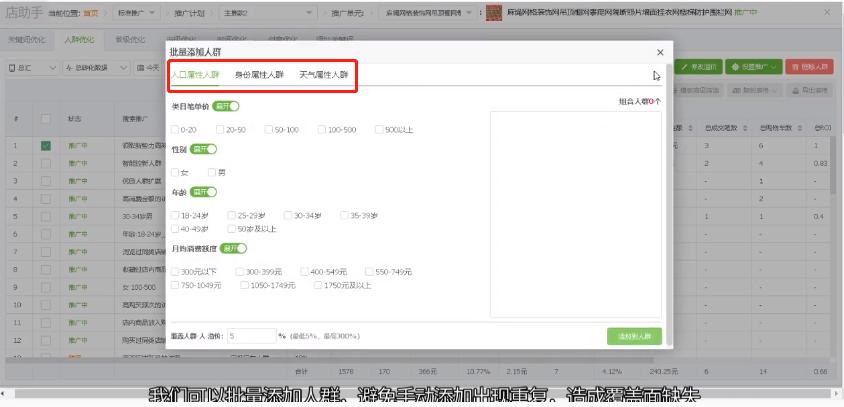Close the 批量添加人群 dialog
Screen dimensions: 844x407
coord(660,52)
